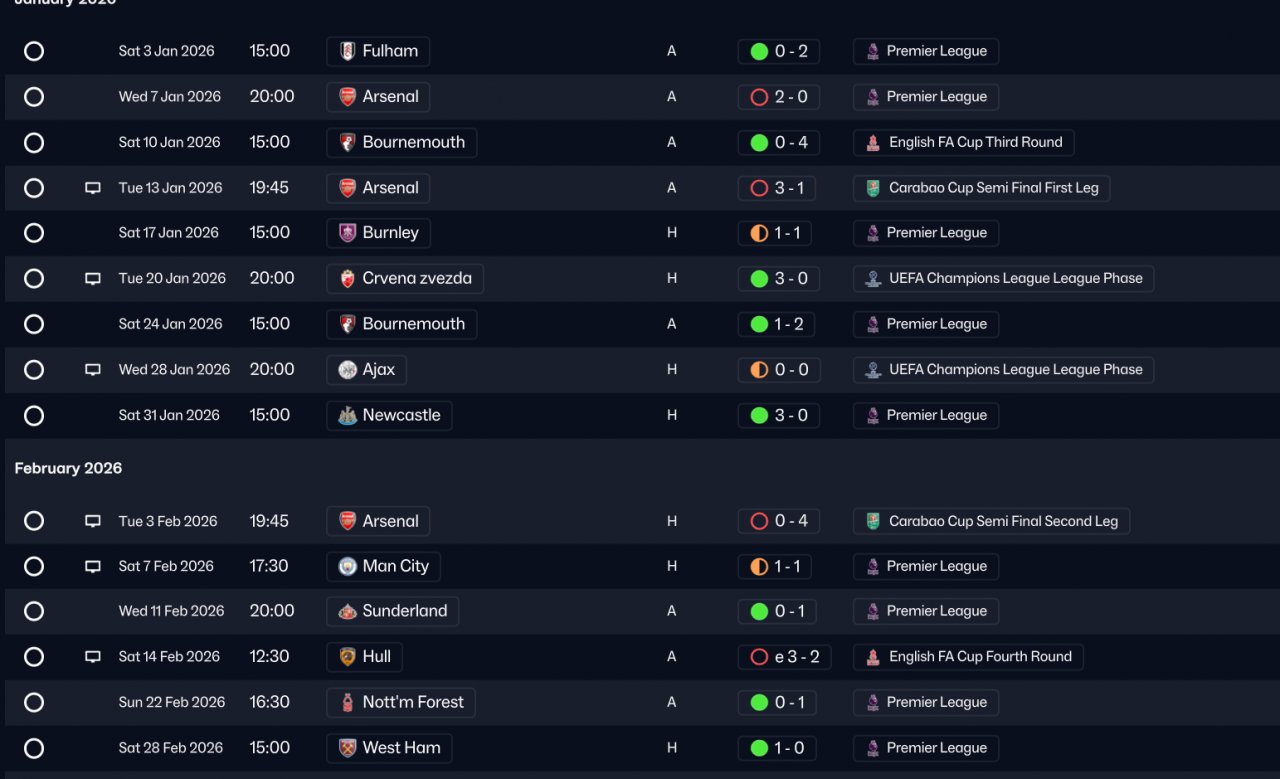Open the Nott'm Forest team page
The image size is (1280, 779).
click(412, 702)
